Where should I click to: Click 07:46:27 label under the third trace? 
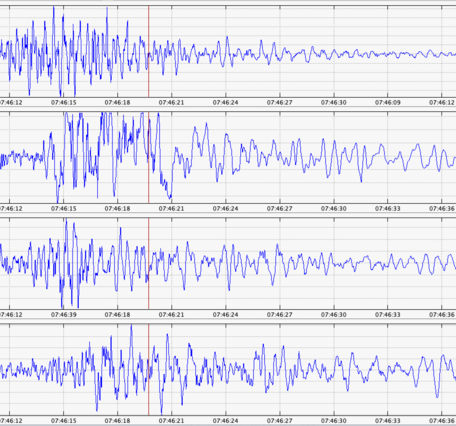click(x=280, y=315)
